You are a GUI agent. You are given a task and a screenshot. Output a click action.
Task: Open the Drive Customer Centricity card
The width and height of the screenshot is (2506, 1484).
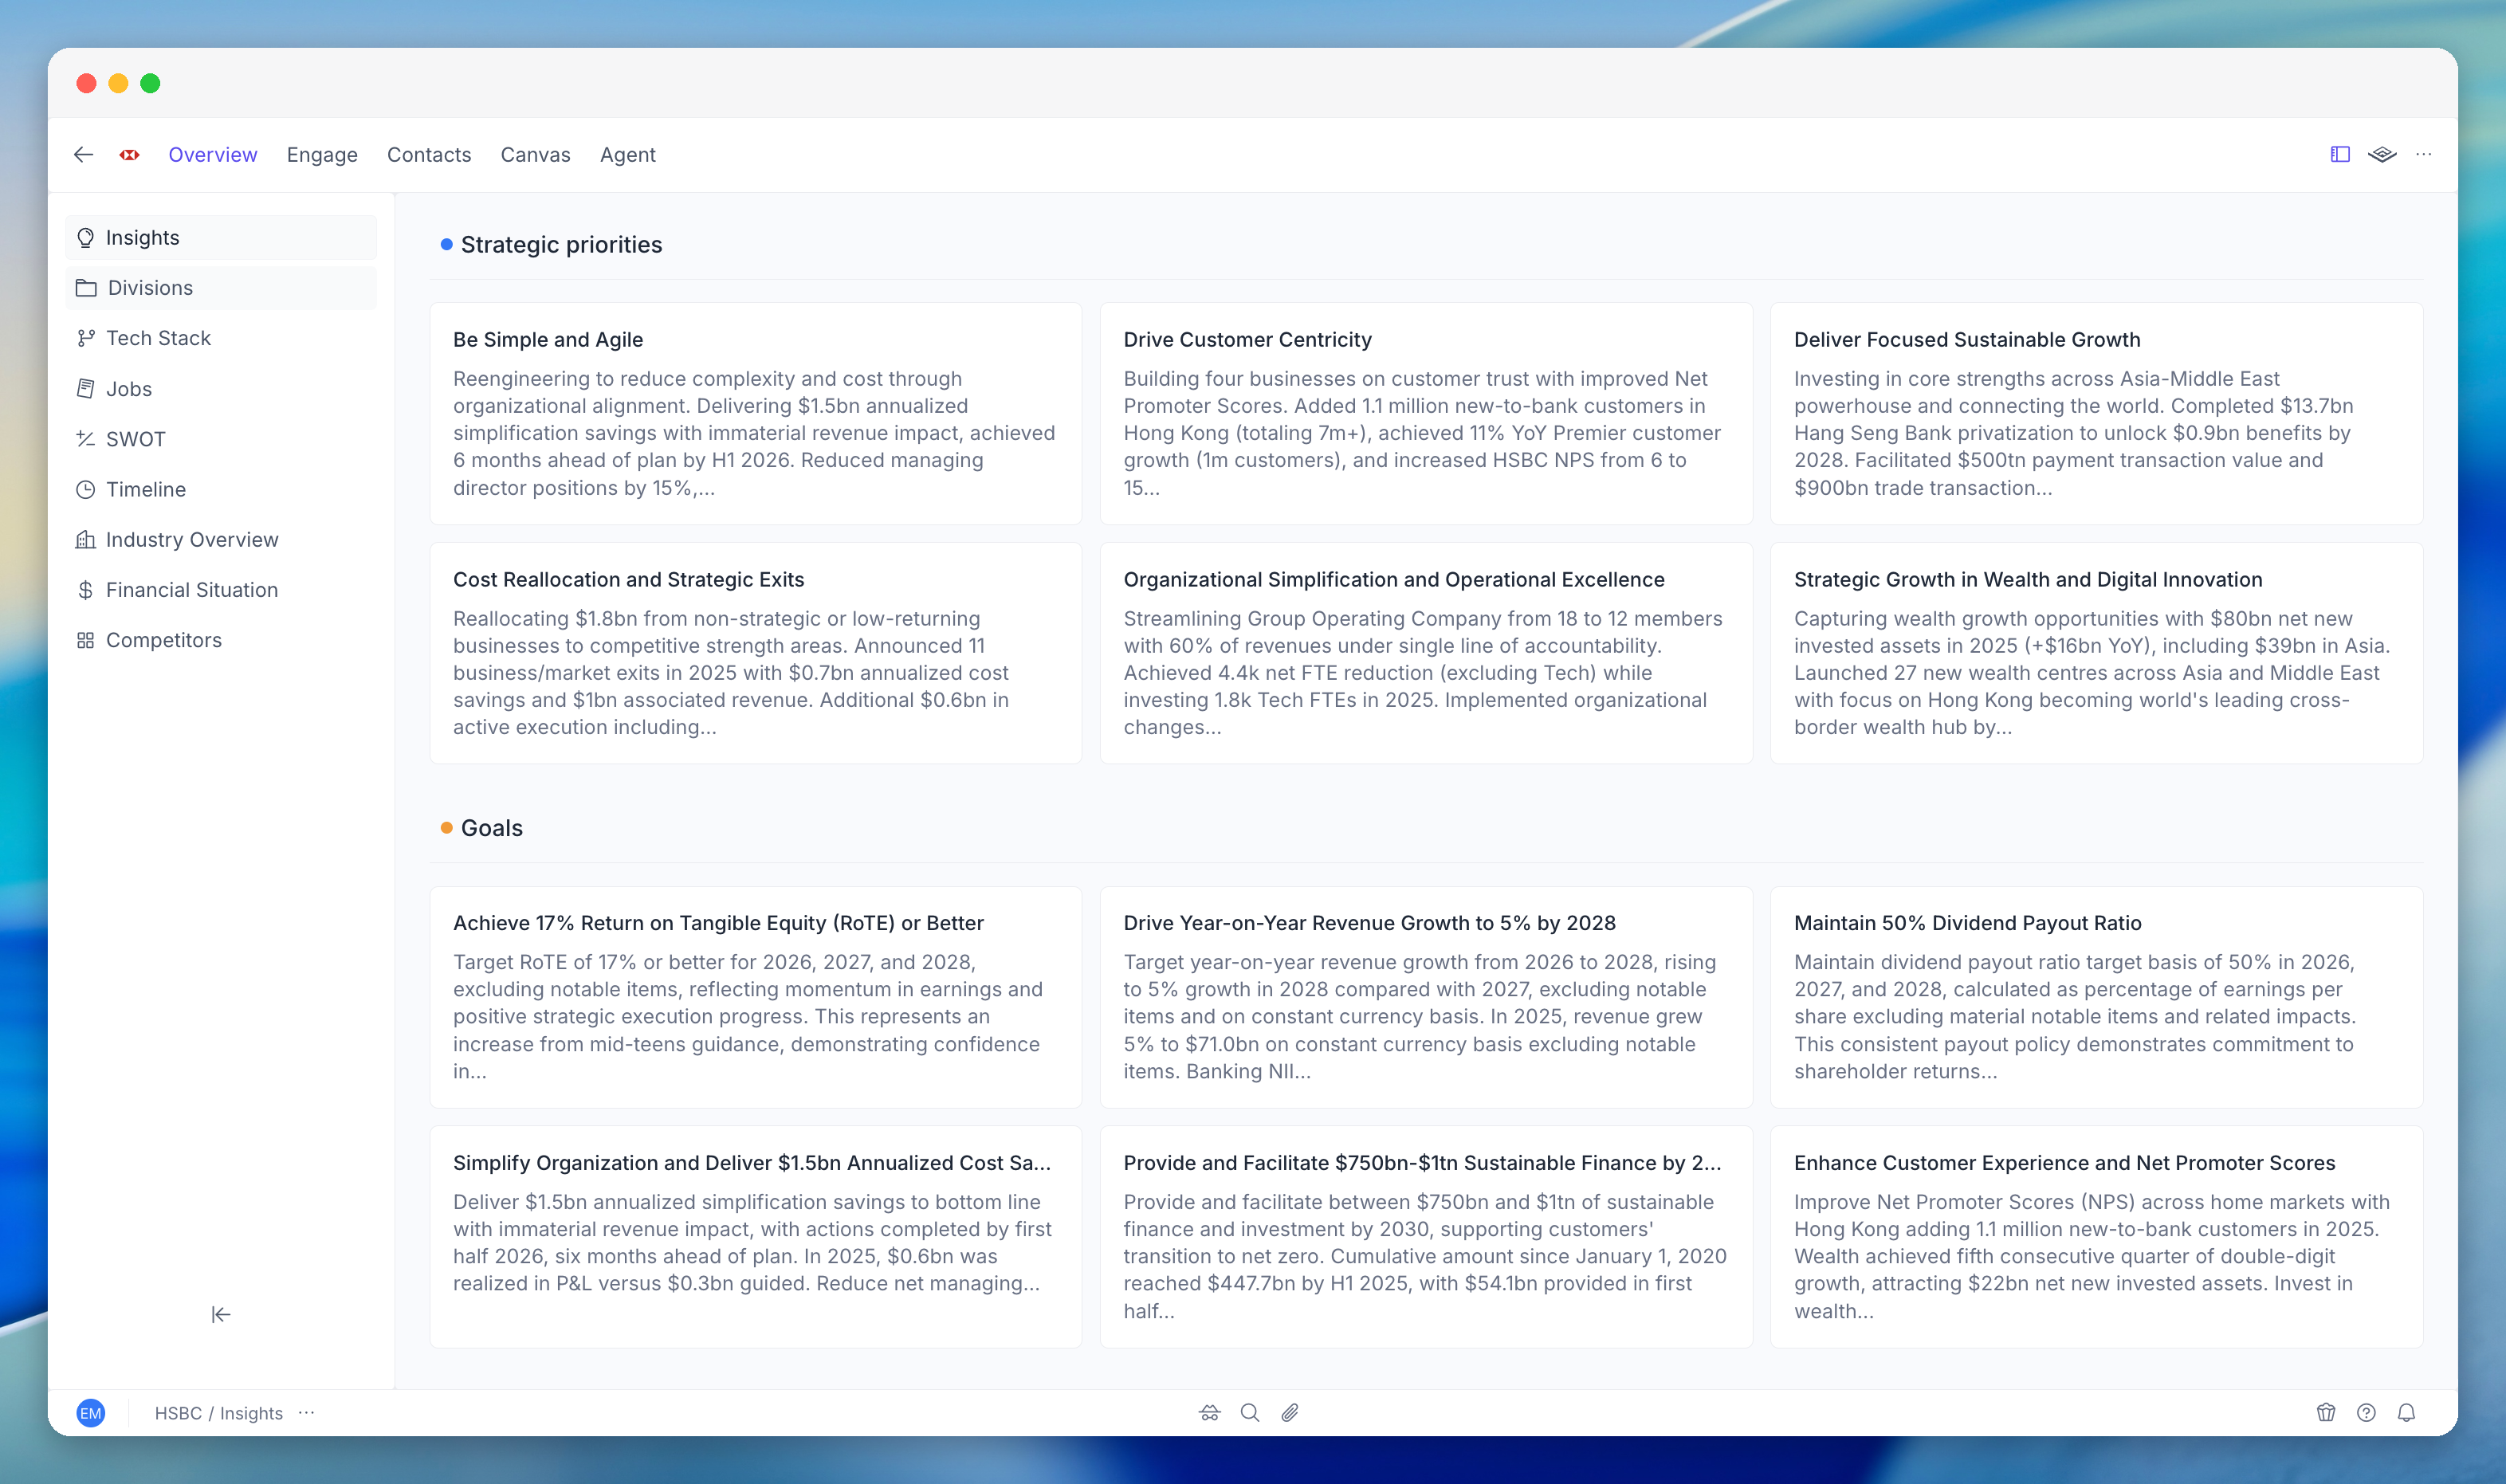coord(1426,413)
